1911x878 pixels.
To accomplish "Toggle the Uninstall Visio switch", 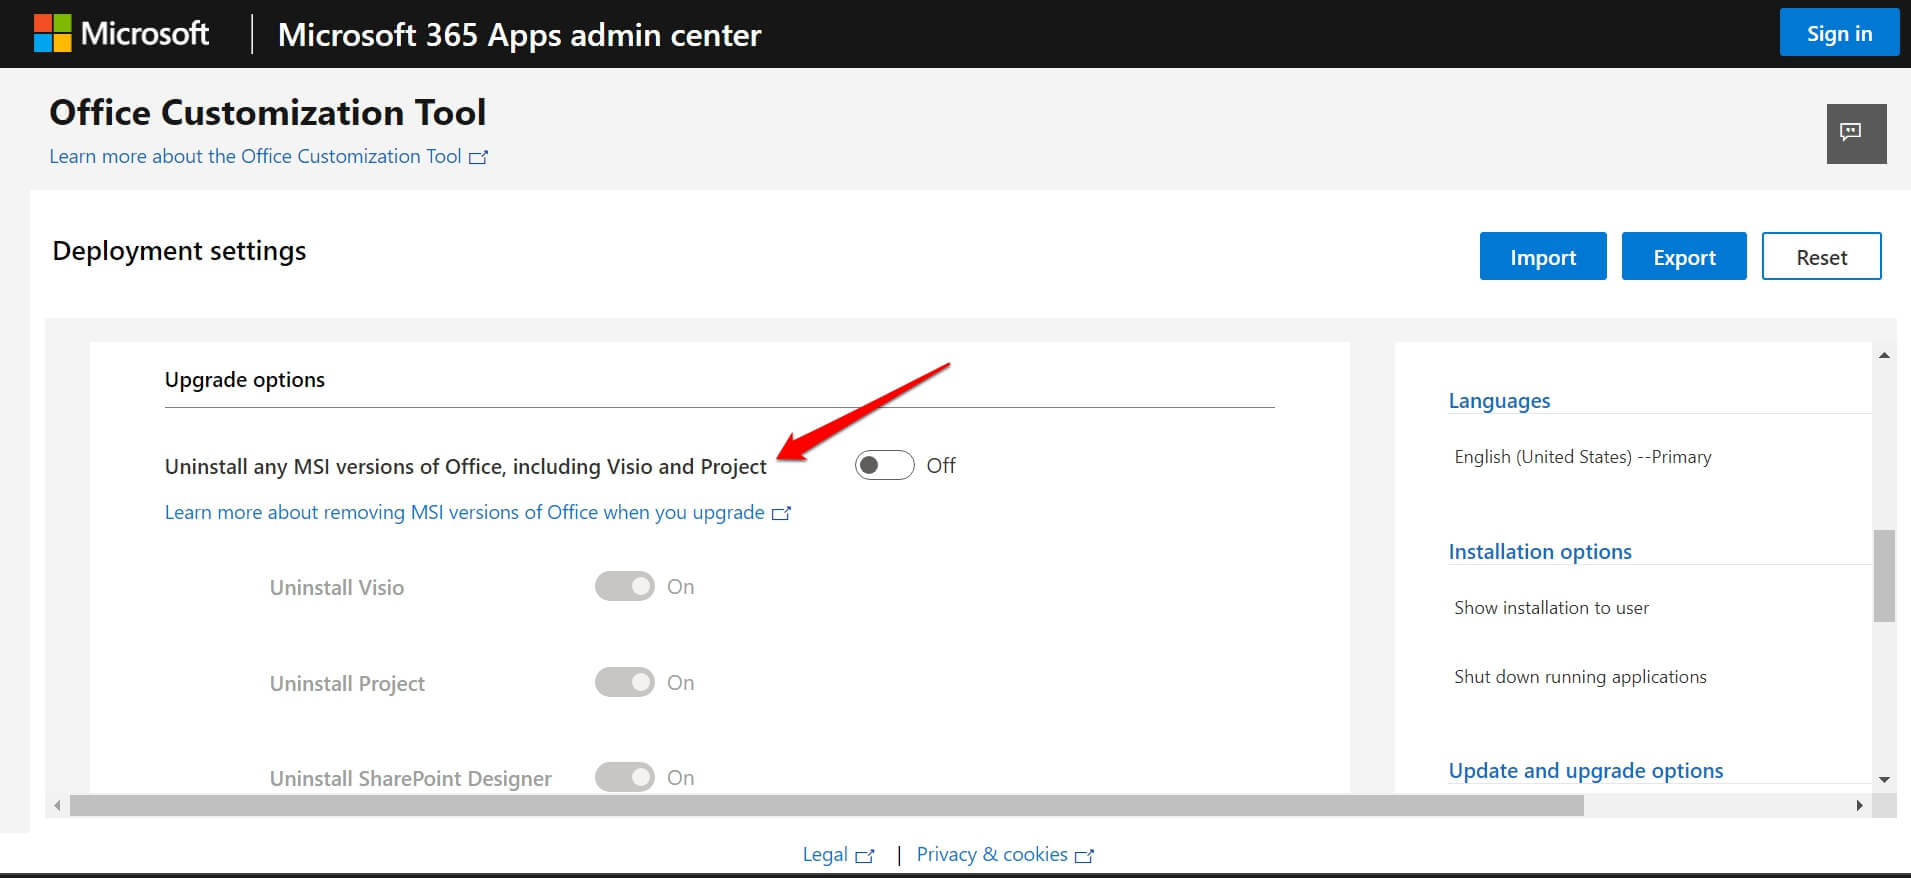I will pos(625,586).
